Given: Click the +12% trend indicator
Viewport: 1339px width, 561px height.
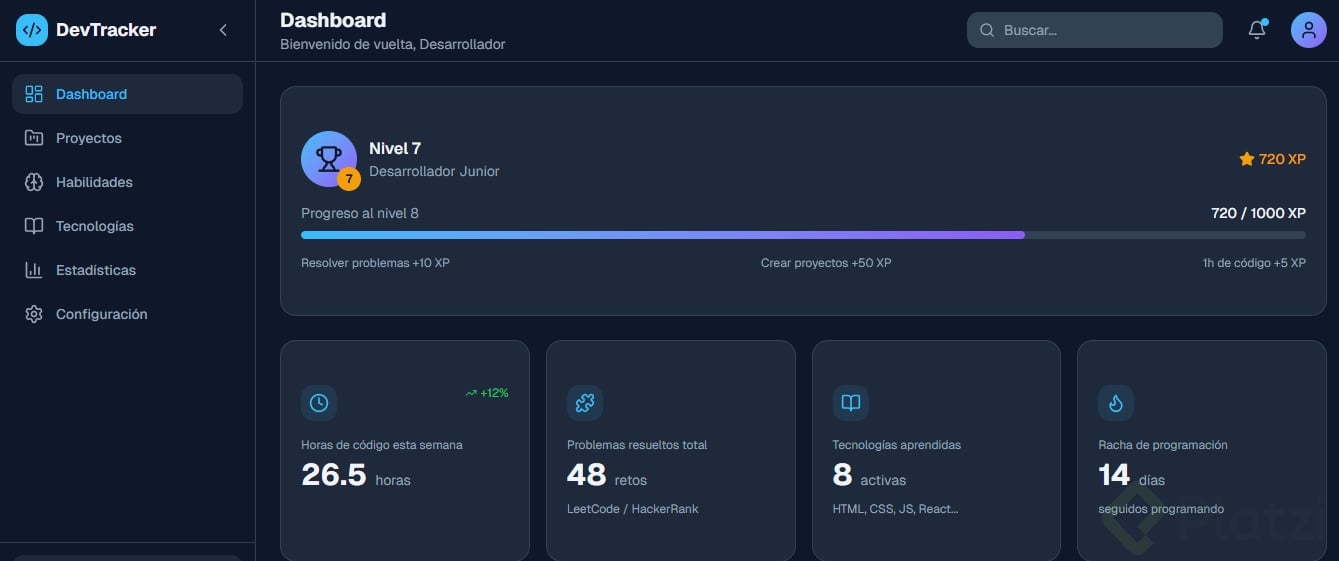Looking at the screenshot, I should click(x=487, y=393).
